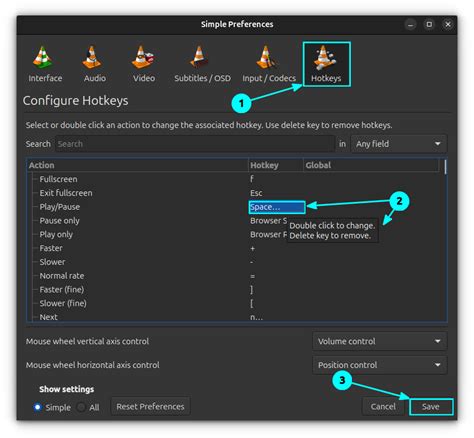The height and width of the screenshot is (438, 474).
Task: Click the ] hotkey for Faster (fine)
Action: [x=252, y=290]
